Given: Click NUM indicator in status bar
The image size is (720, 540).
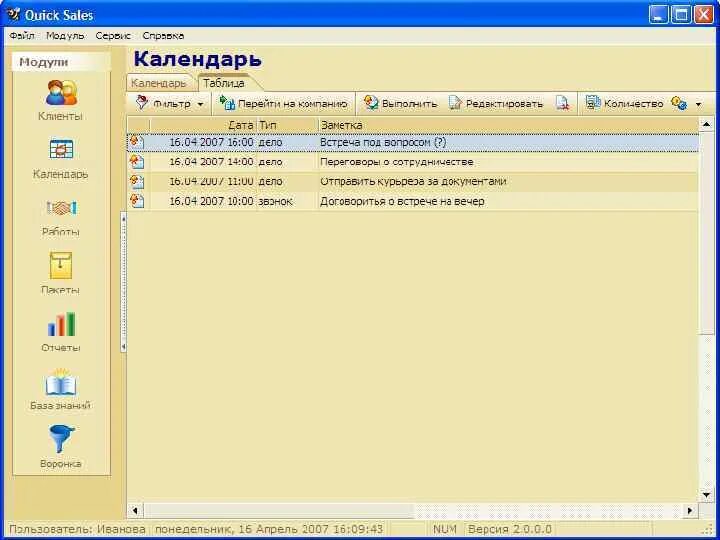Looking at the screenshot, I should pyautogui.click(x=444, y=529).
